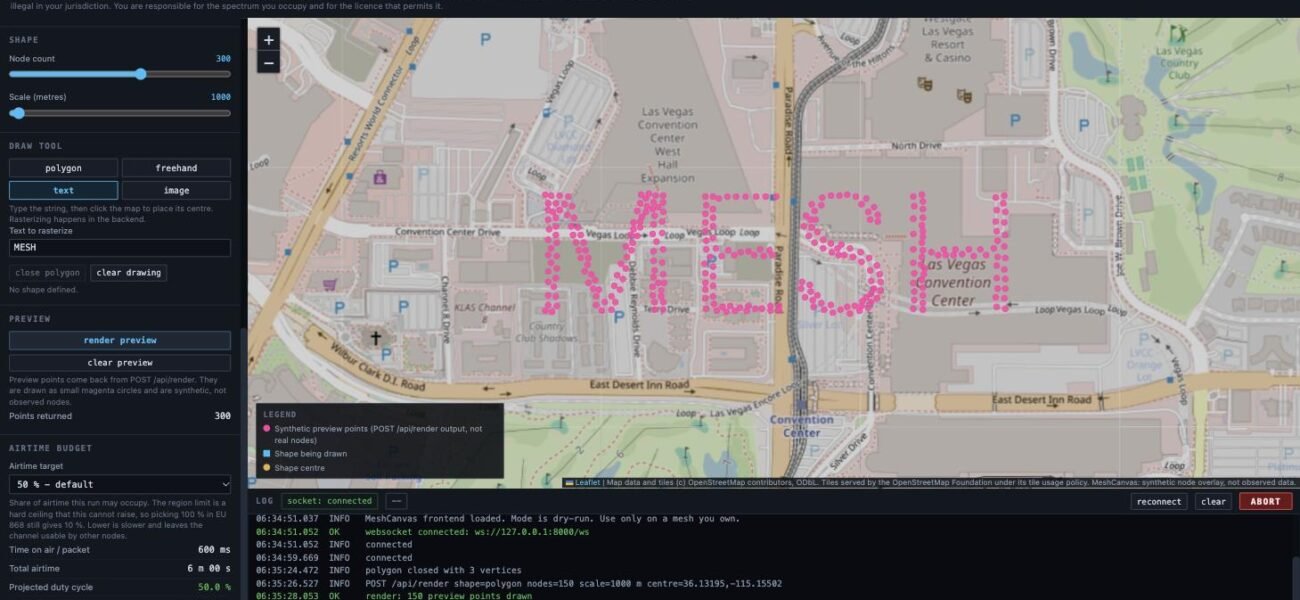Zoom out of the map

point(268,62)
